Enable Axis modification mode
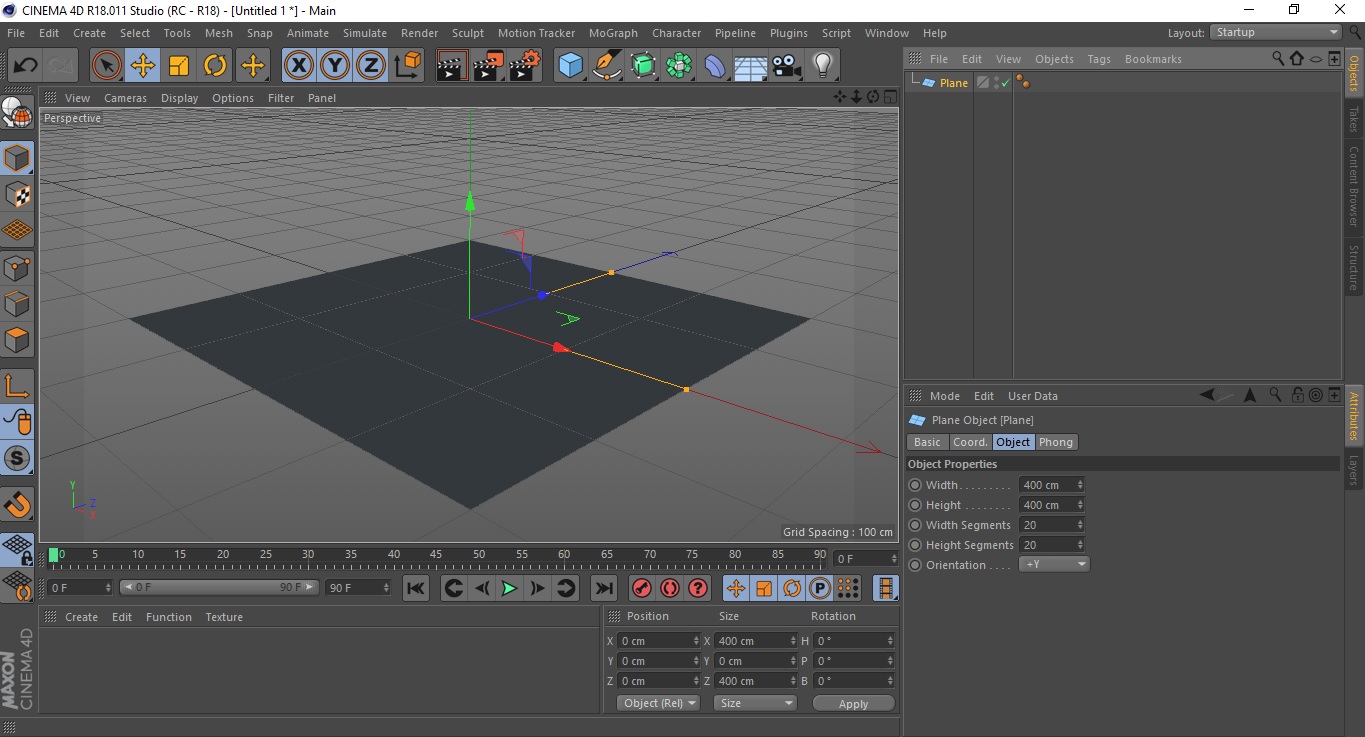 [x=17, y=386]
